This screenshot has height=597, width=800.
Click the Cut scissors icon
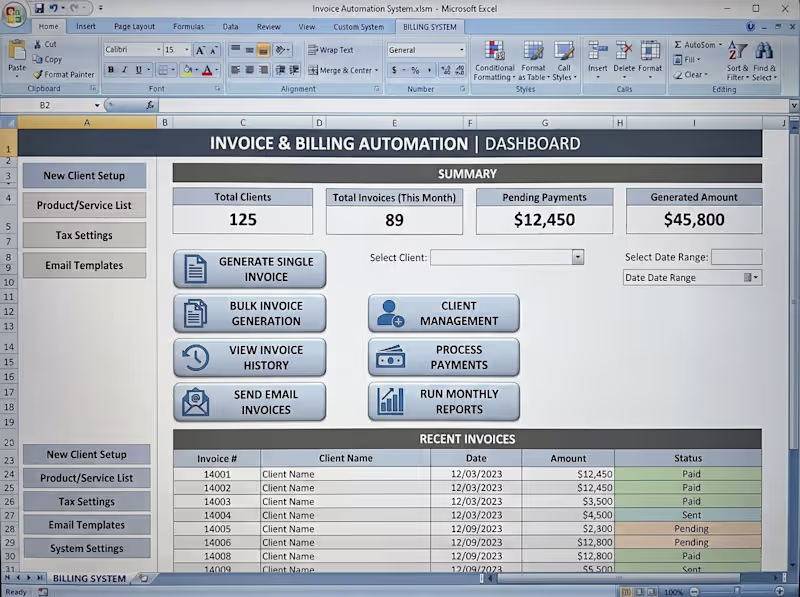(x=37, y=44)
